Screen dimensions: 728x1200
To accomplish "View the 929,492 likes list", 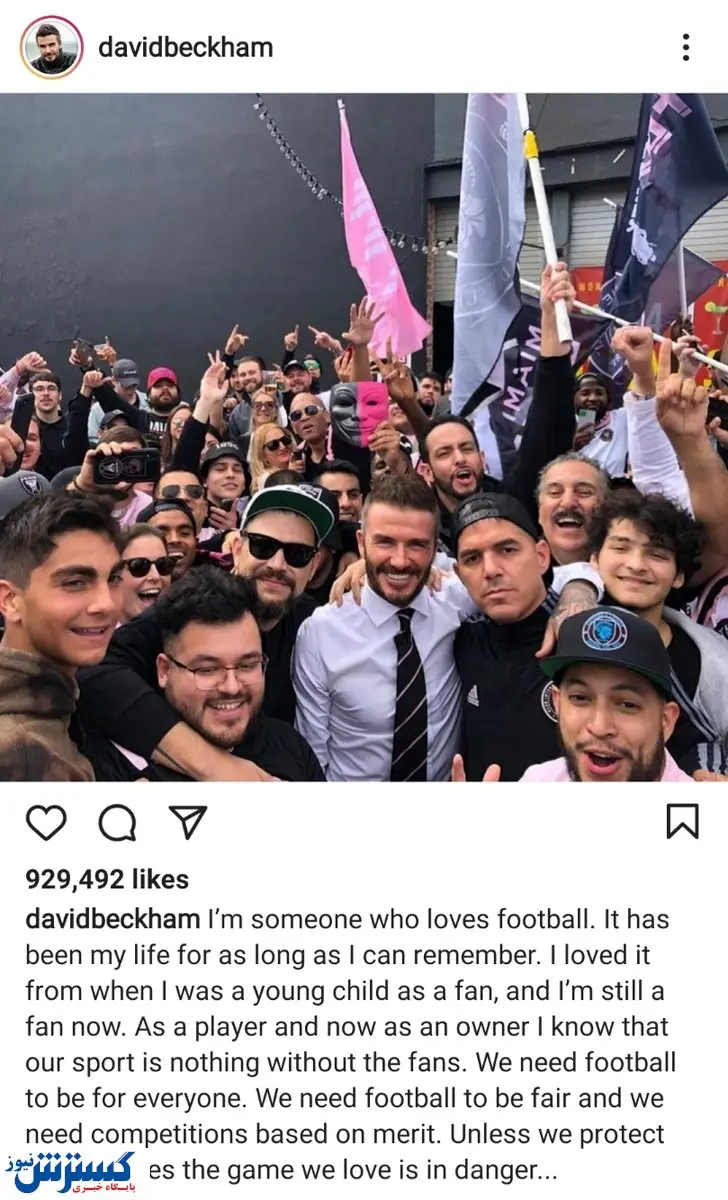I will (107, 879).
